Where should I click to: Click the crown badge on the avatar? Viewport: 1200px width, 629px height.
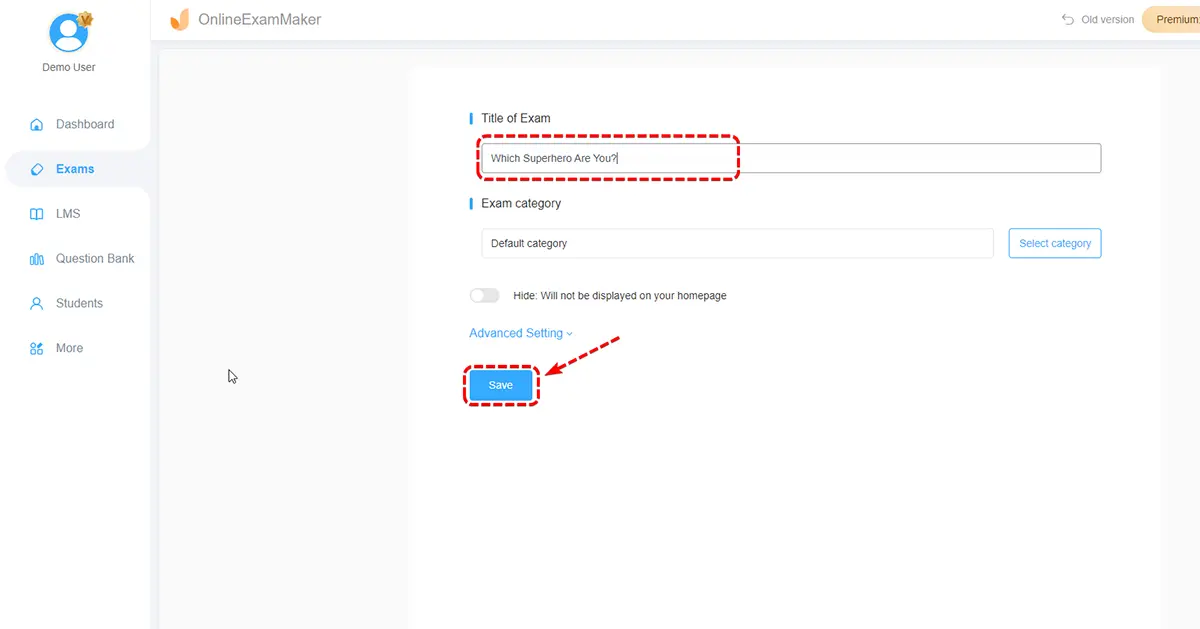(x=85, y=19)
